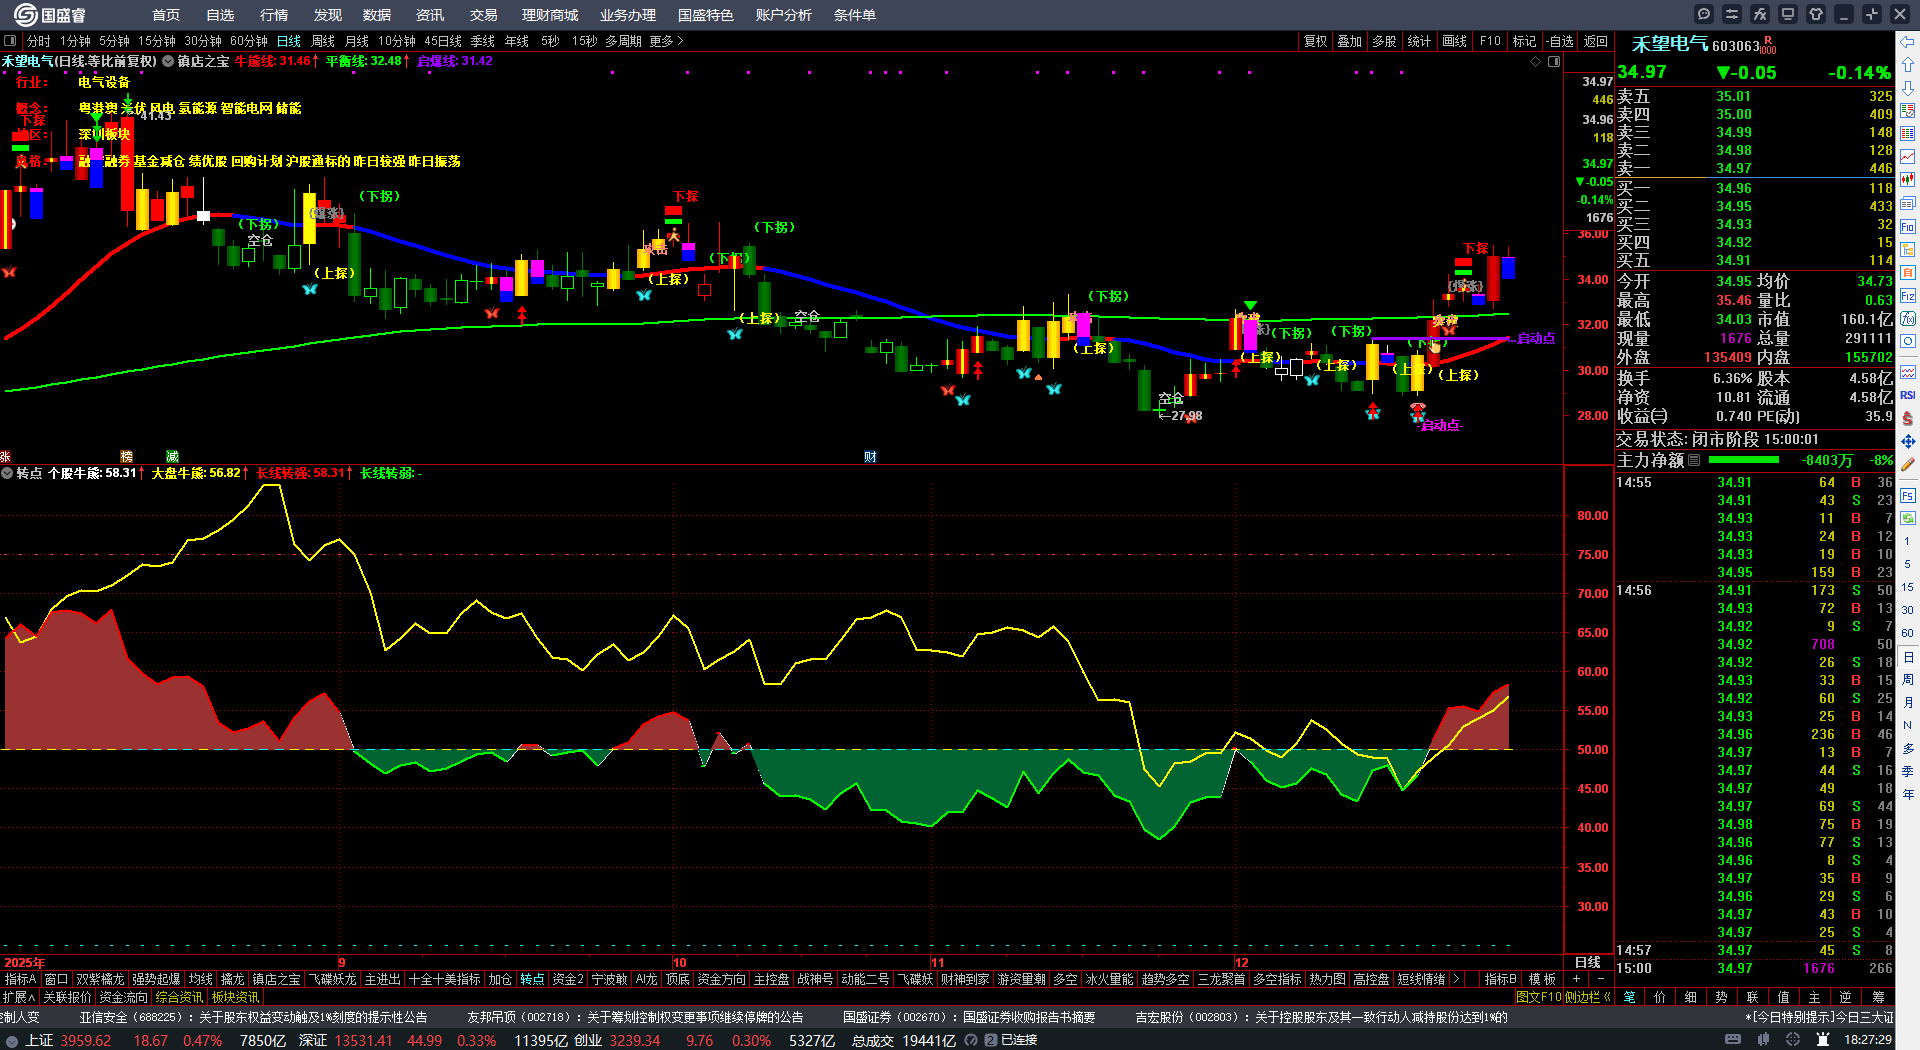
Task: Click the 统计 statistics button
Action: tap(1419, 41)
